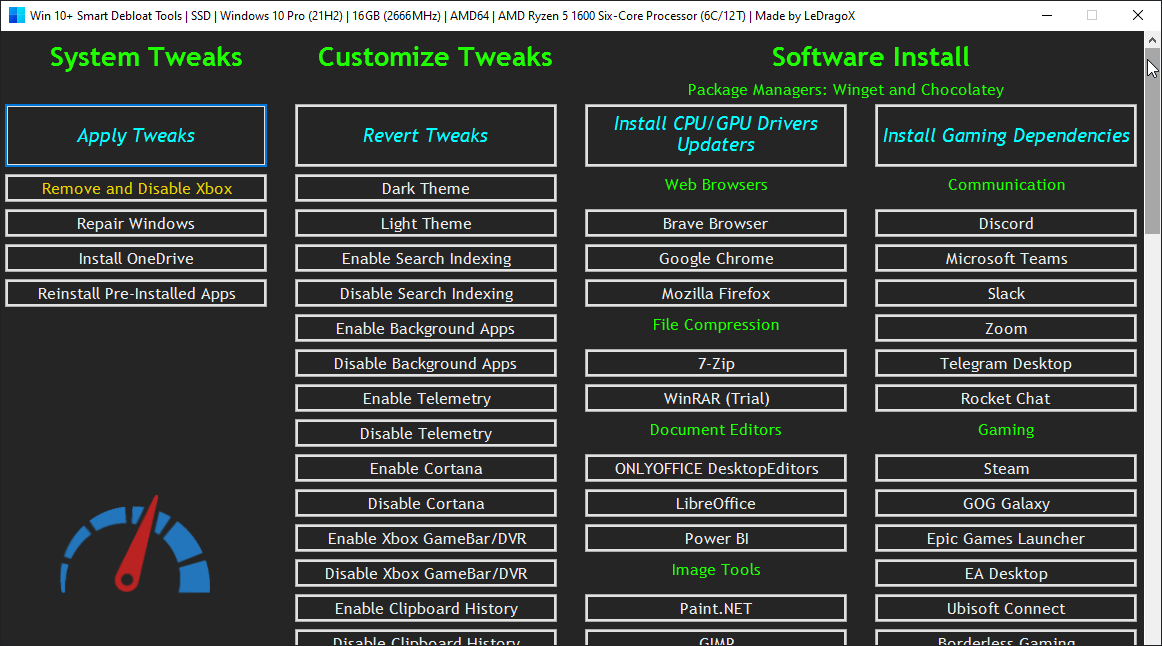Run Repair Windows
The width and height of the screenshot is (1162, 646).
[136, 223]
